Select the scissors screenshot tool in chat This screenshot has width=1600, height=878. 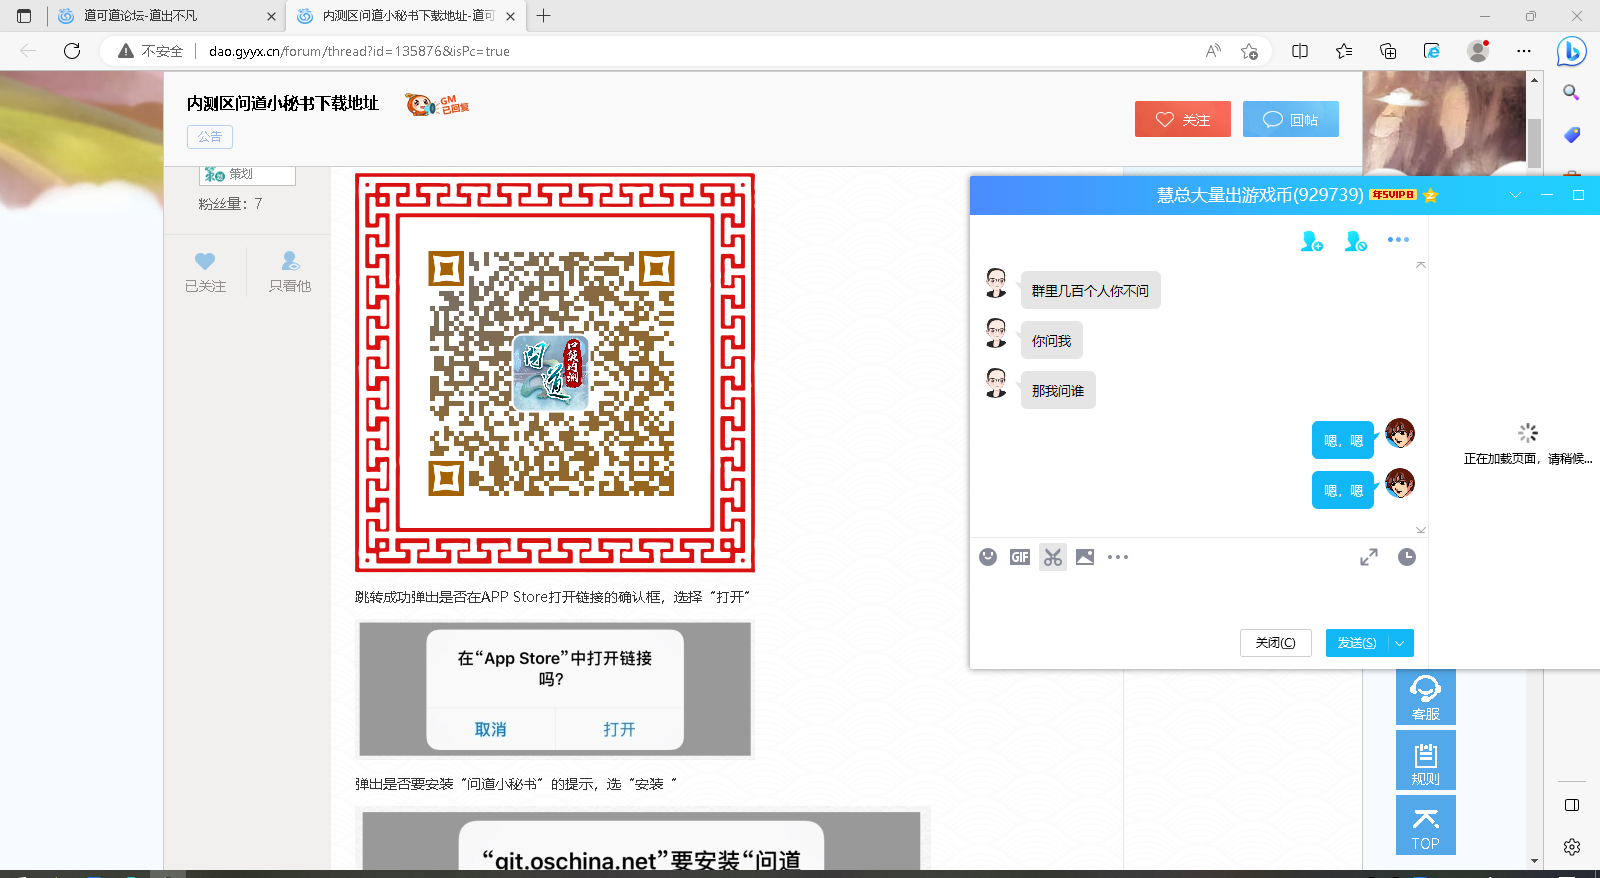coord(1053,557)
